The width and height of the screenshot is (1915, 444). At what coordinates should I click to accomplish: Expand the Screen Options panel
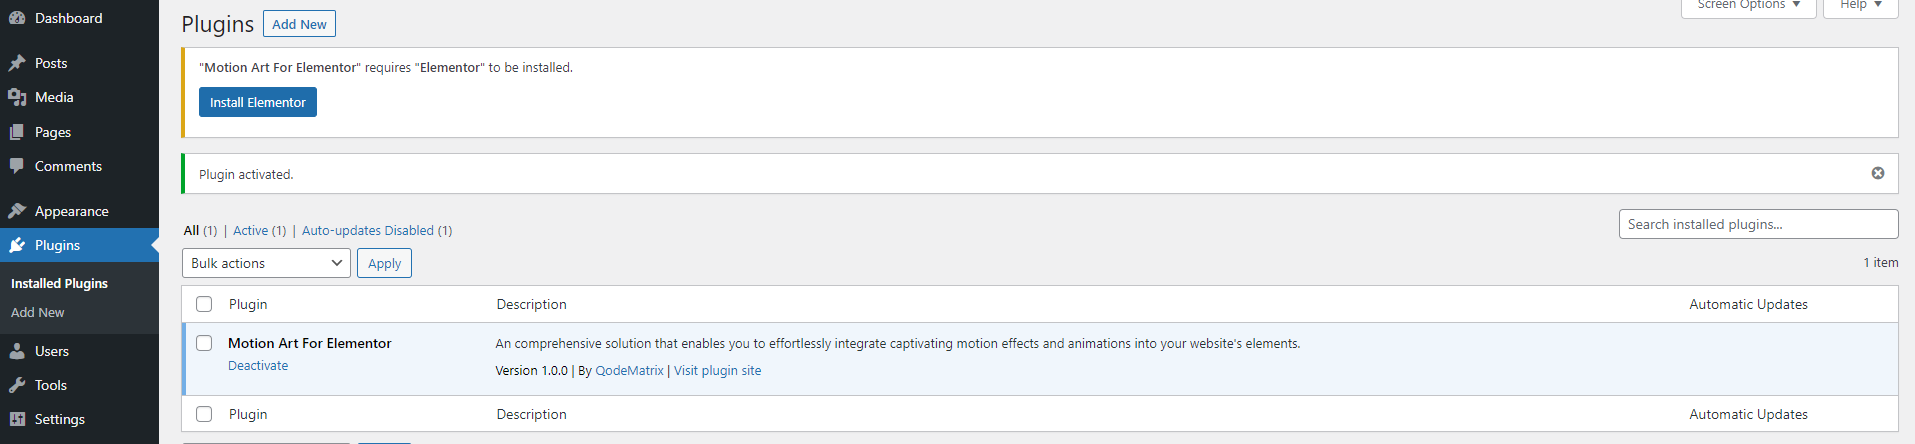coord(1748,6)
